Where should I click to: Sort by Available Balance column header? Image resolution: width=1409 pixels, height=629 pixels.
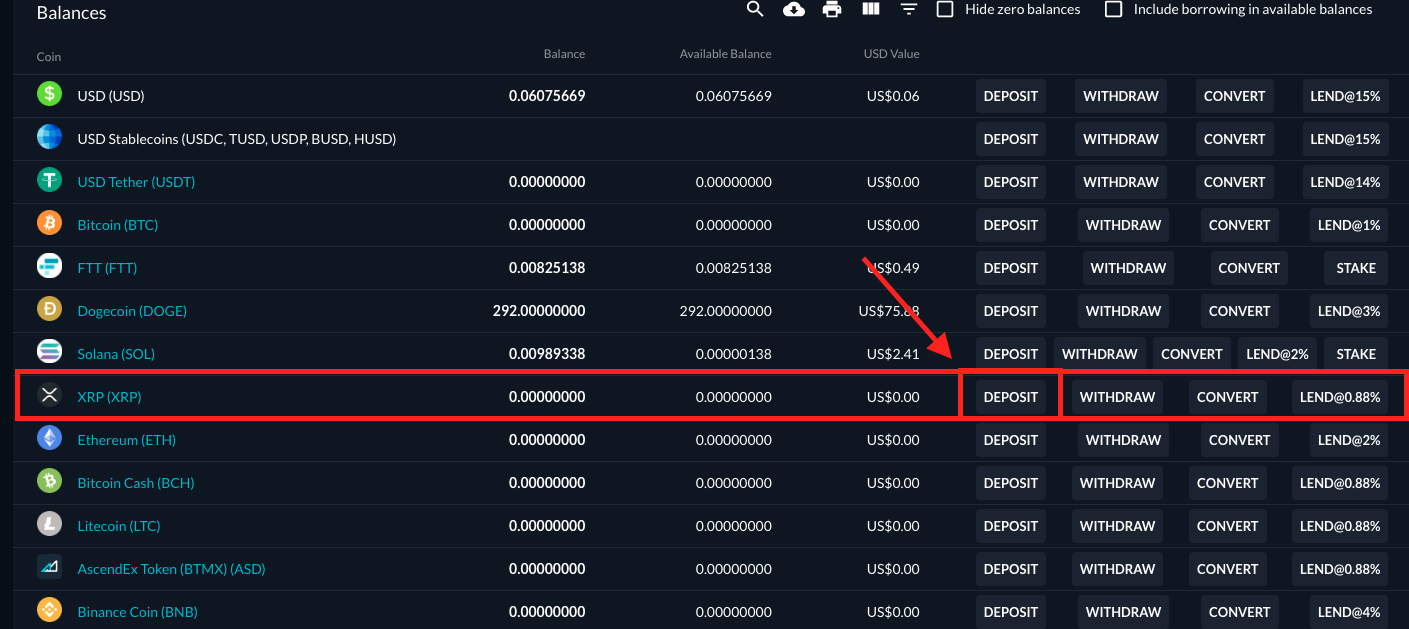(x=725, y=54)
